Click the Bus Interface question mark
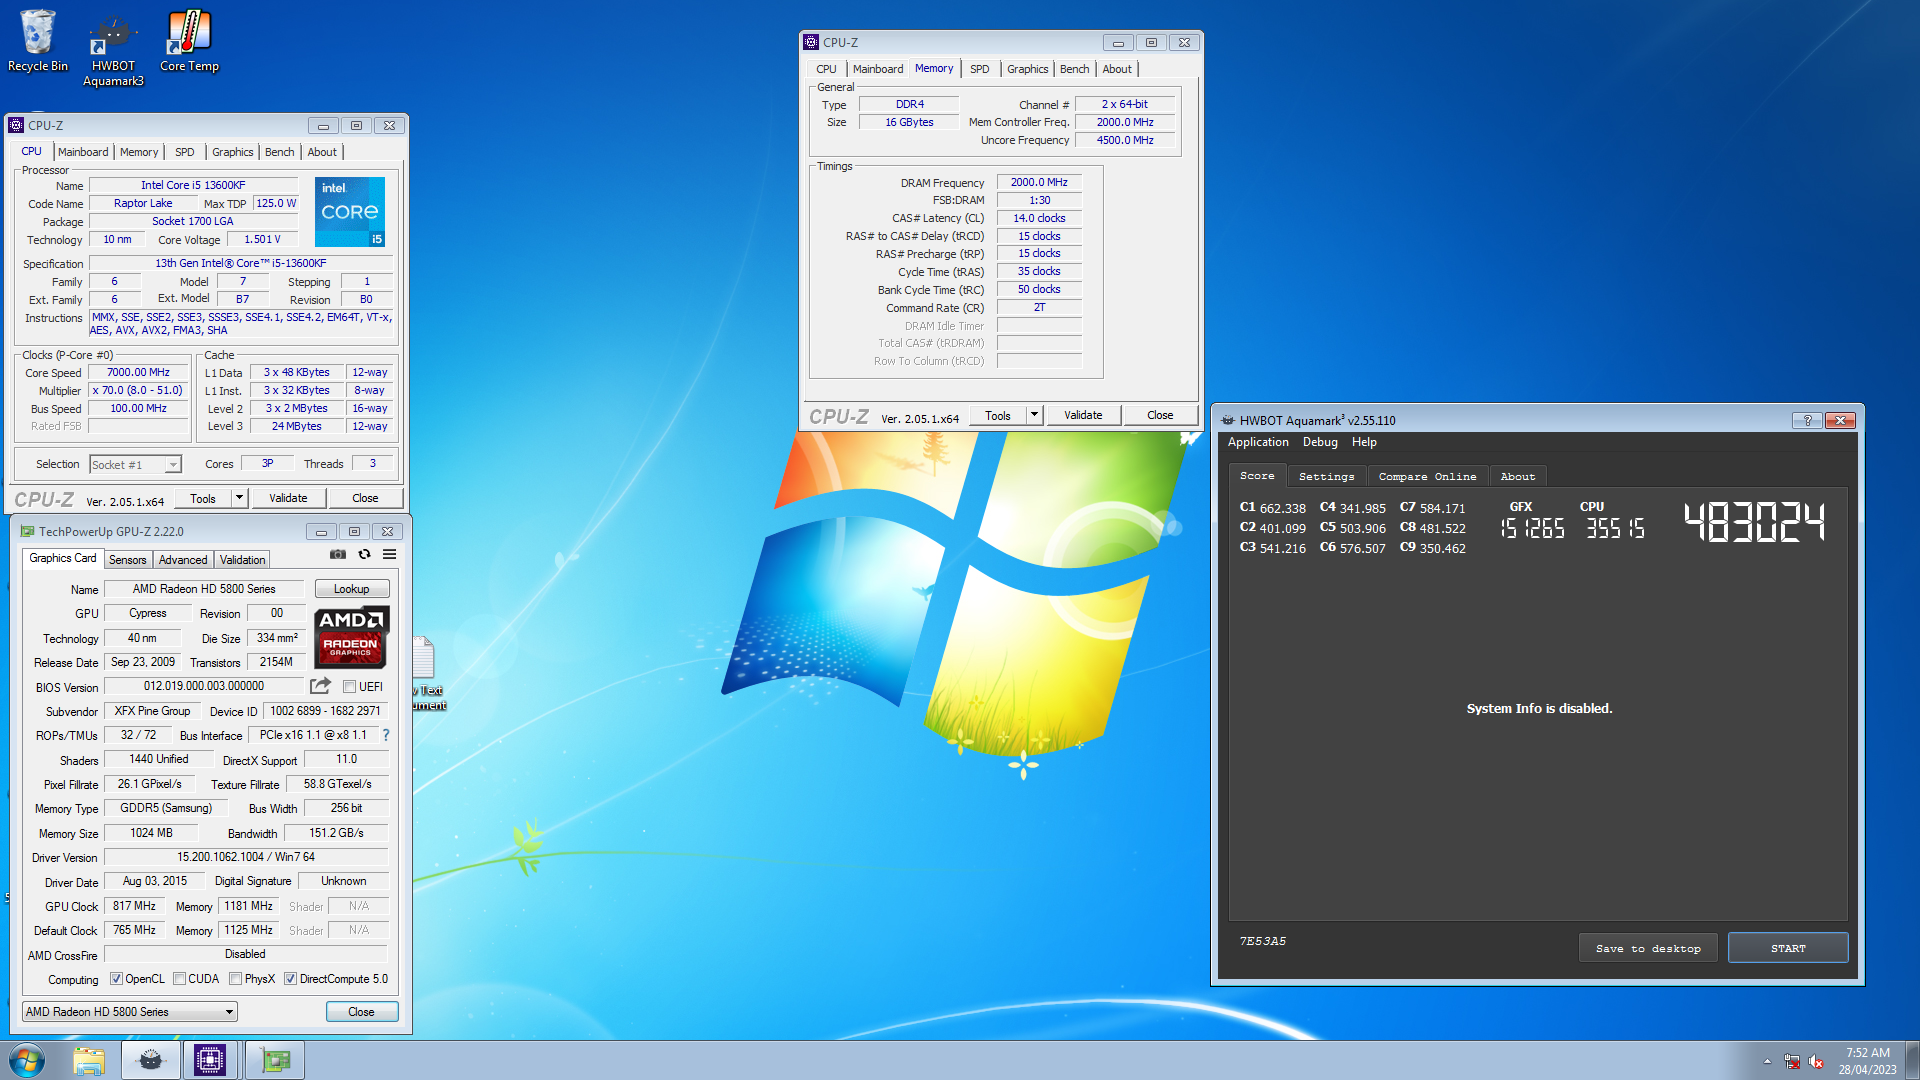The height and width of the screenshot is (1080, 1920). coord(386,735)
